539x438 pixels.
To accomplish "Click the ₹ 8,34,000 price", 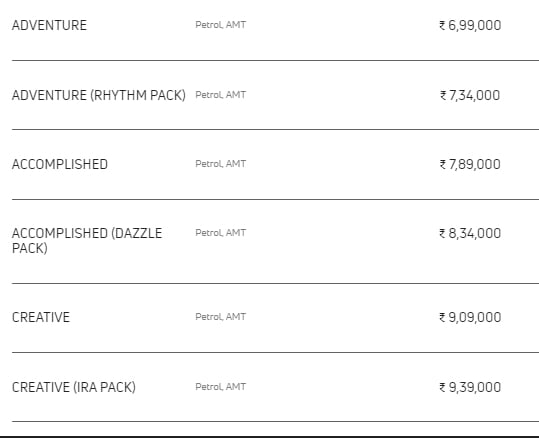I will click(x=470, y=233).
